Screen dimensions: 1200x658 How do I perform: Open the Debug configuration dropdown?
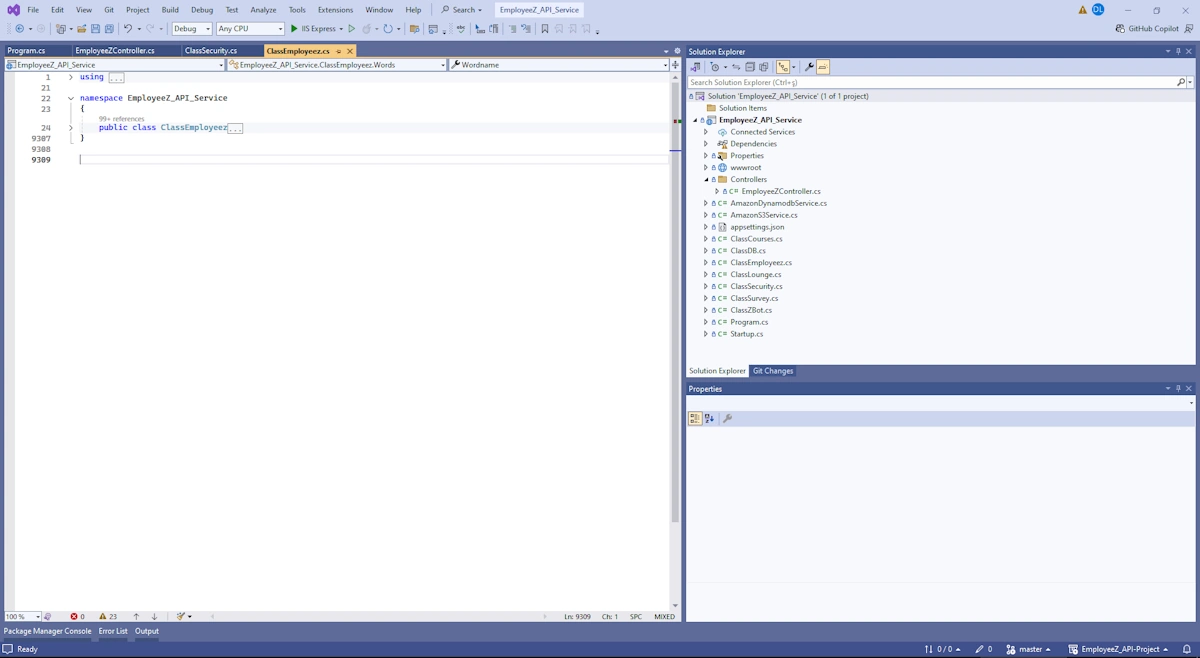pos(192,29)
